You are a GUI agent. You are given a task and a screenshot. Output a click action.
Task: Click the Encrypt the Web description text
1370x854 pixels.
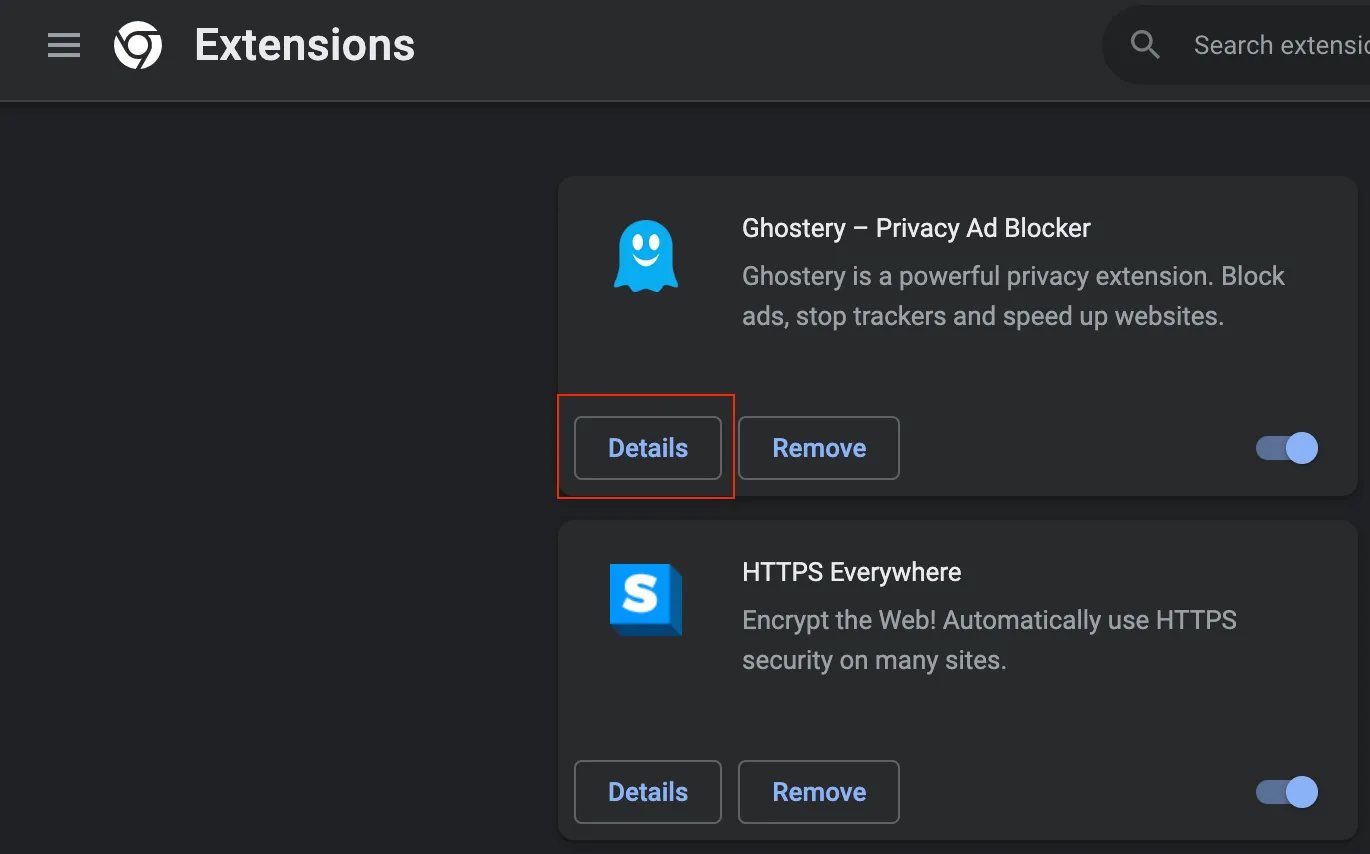coord(989,640)
